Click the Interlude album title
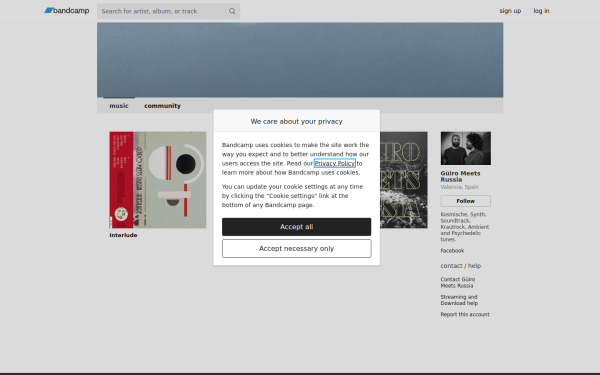The image size is (600, 375). pyautogui.click(x=123, y=235)
